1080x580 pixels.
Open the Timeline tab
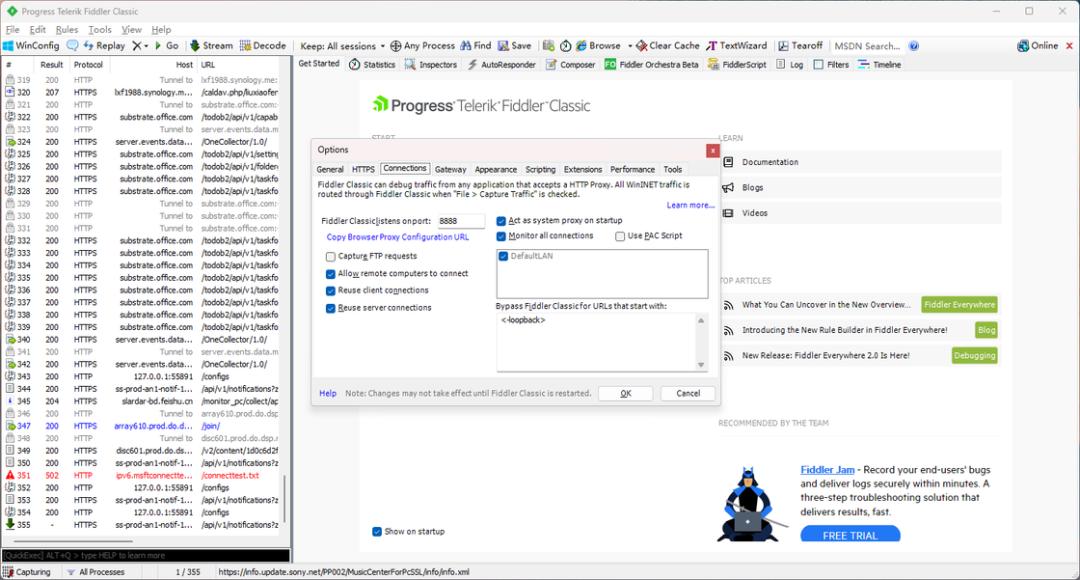[x=880, y=64]
